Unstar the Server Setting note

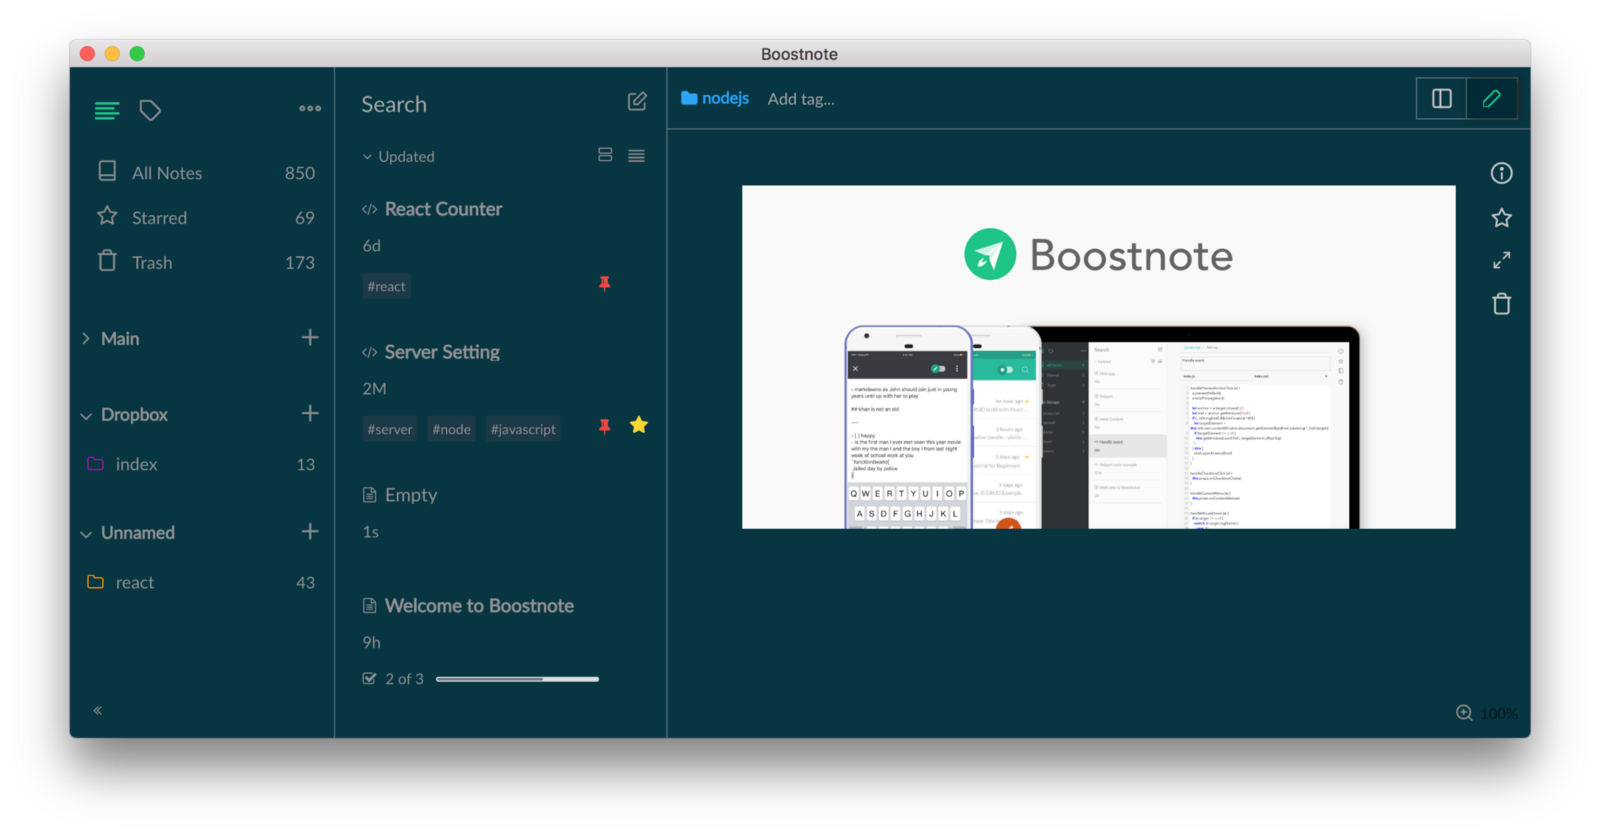639,426
